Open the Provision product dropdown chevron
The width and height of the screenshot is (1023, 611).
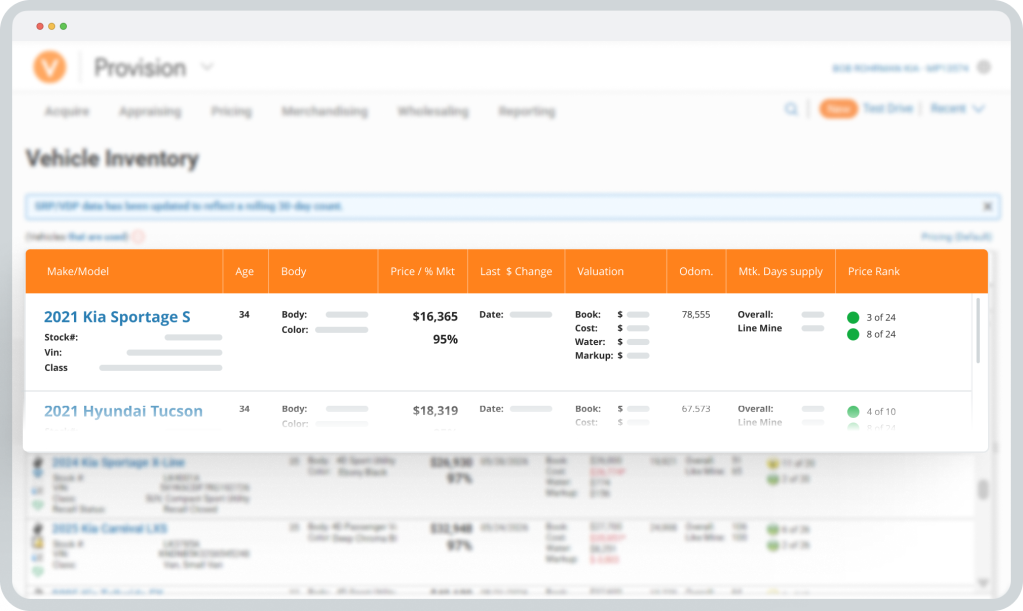207,67
